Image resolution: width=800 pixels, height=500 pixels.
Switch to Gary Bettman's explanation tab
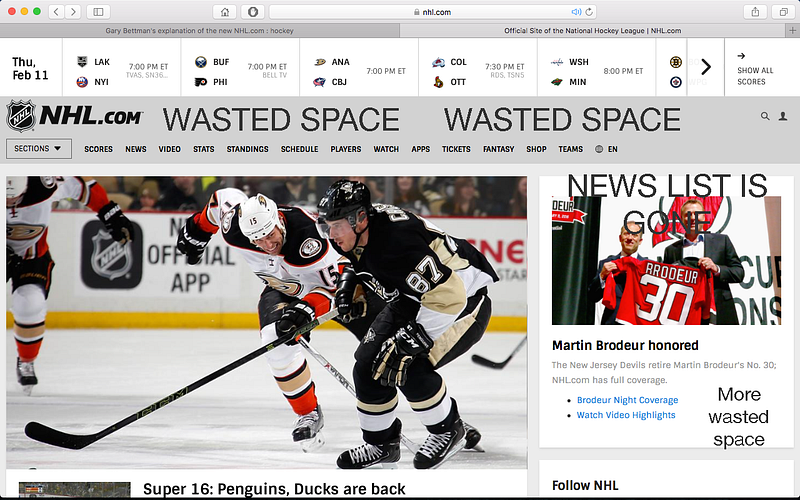click(x=199, y=31)
